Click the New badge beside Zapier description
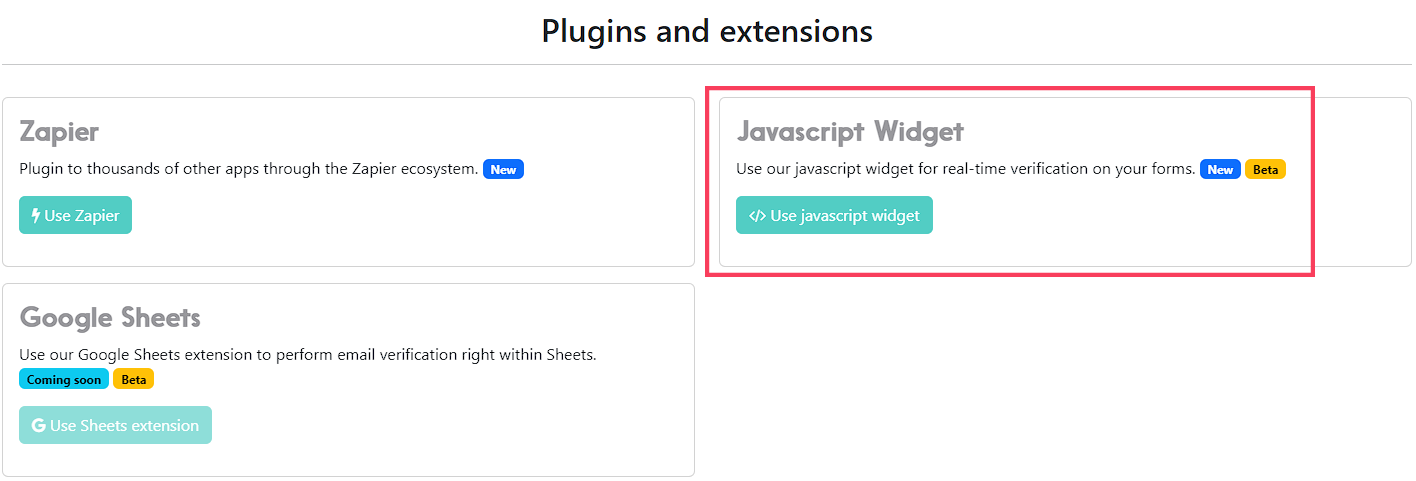Viewport: 1416px width, 481px height. [x=503, y=169]
